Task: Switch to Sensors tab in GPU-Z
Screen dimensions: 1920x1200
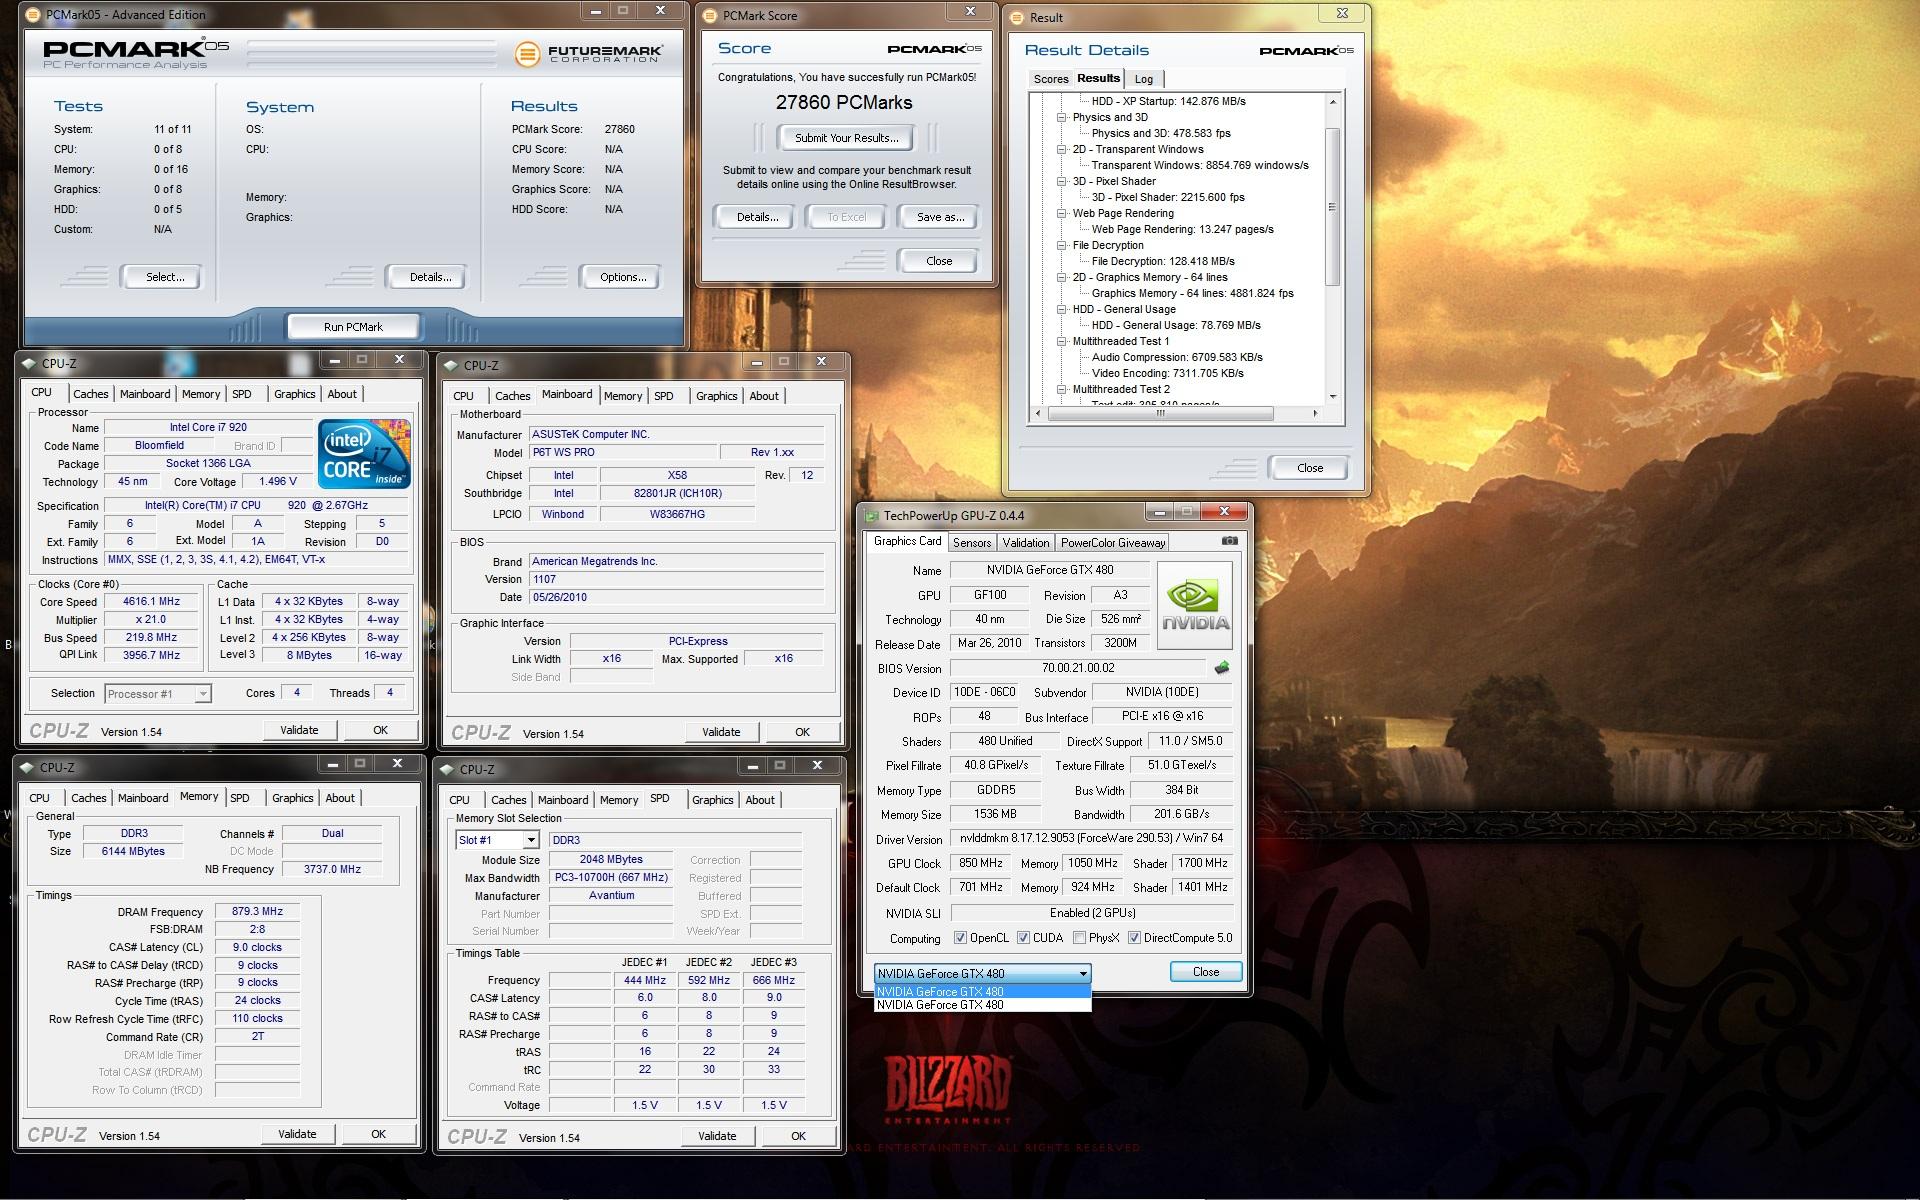Action: pyautogui.click(x=971, y=543)
